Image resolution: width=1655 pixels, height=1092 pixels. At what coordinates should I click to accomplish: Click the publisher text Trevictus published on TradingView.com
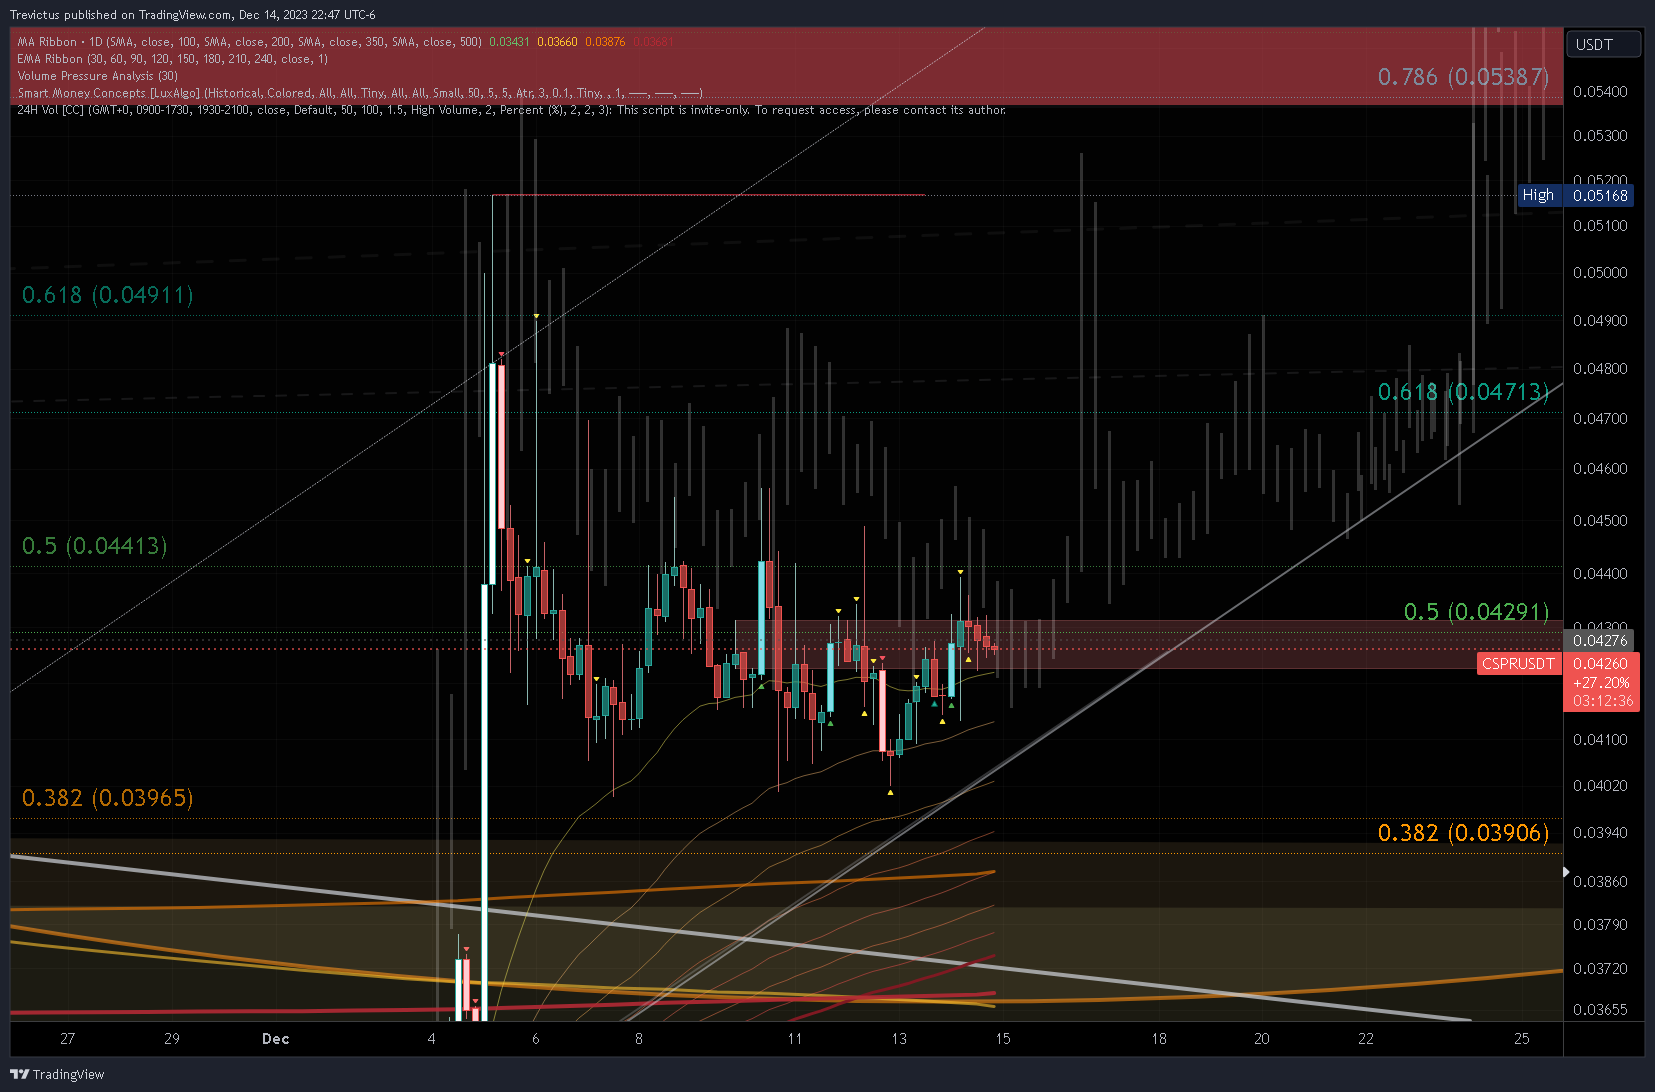[x=120, y=15]
